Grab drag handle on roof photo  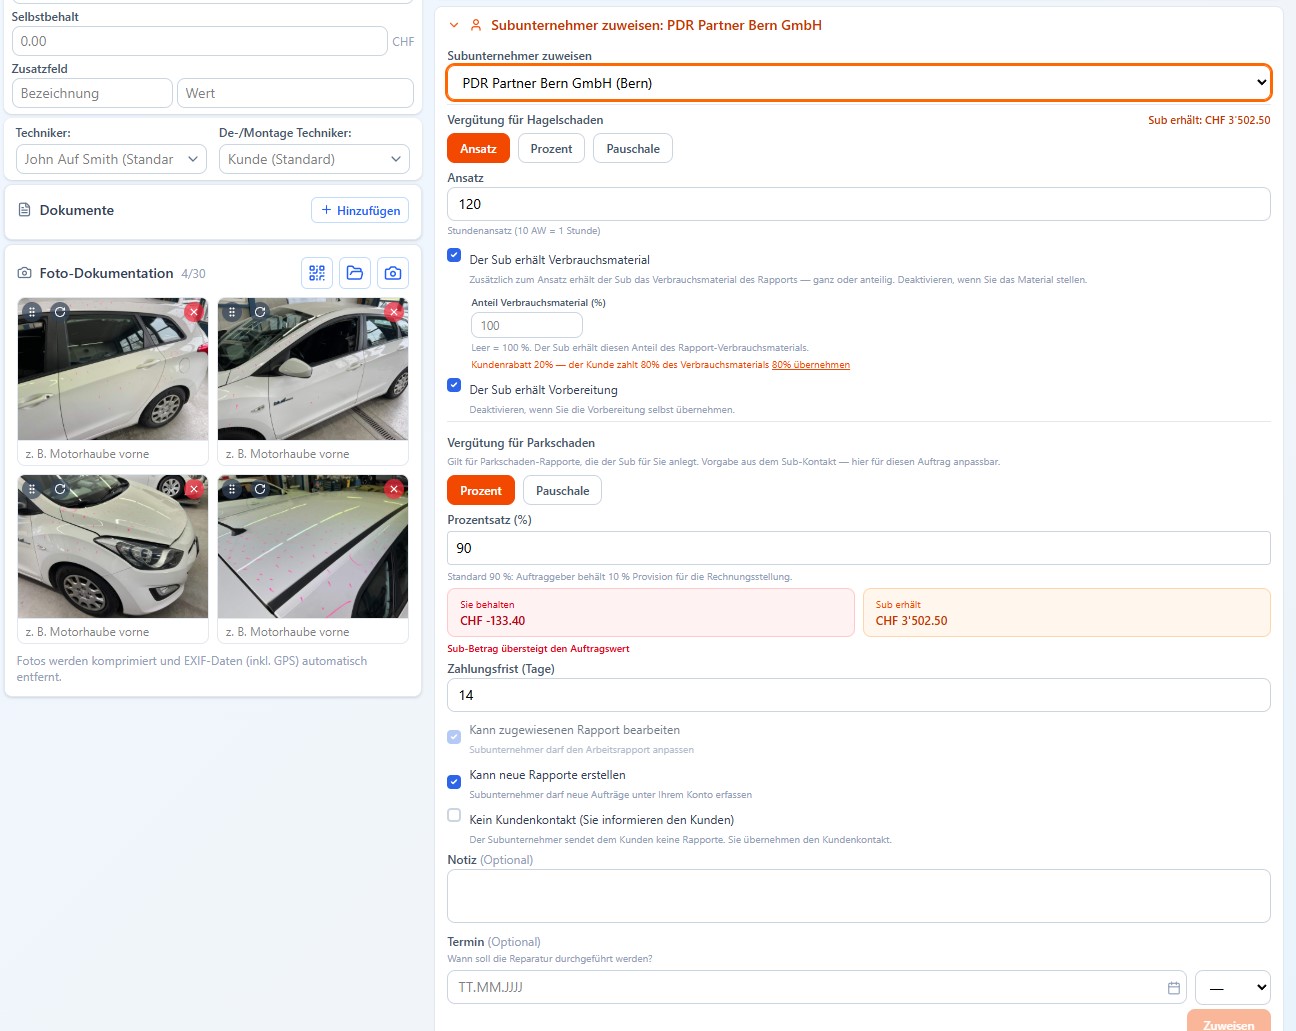tap(232, 489)
